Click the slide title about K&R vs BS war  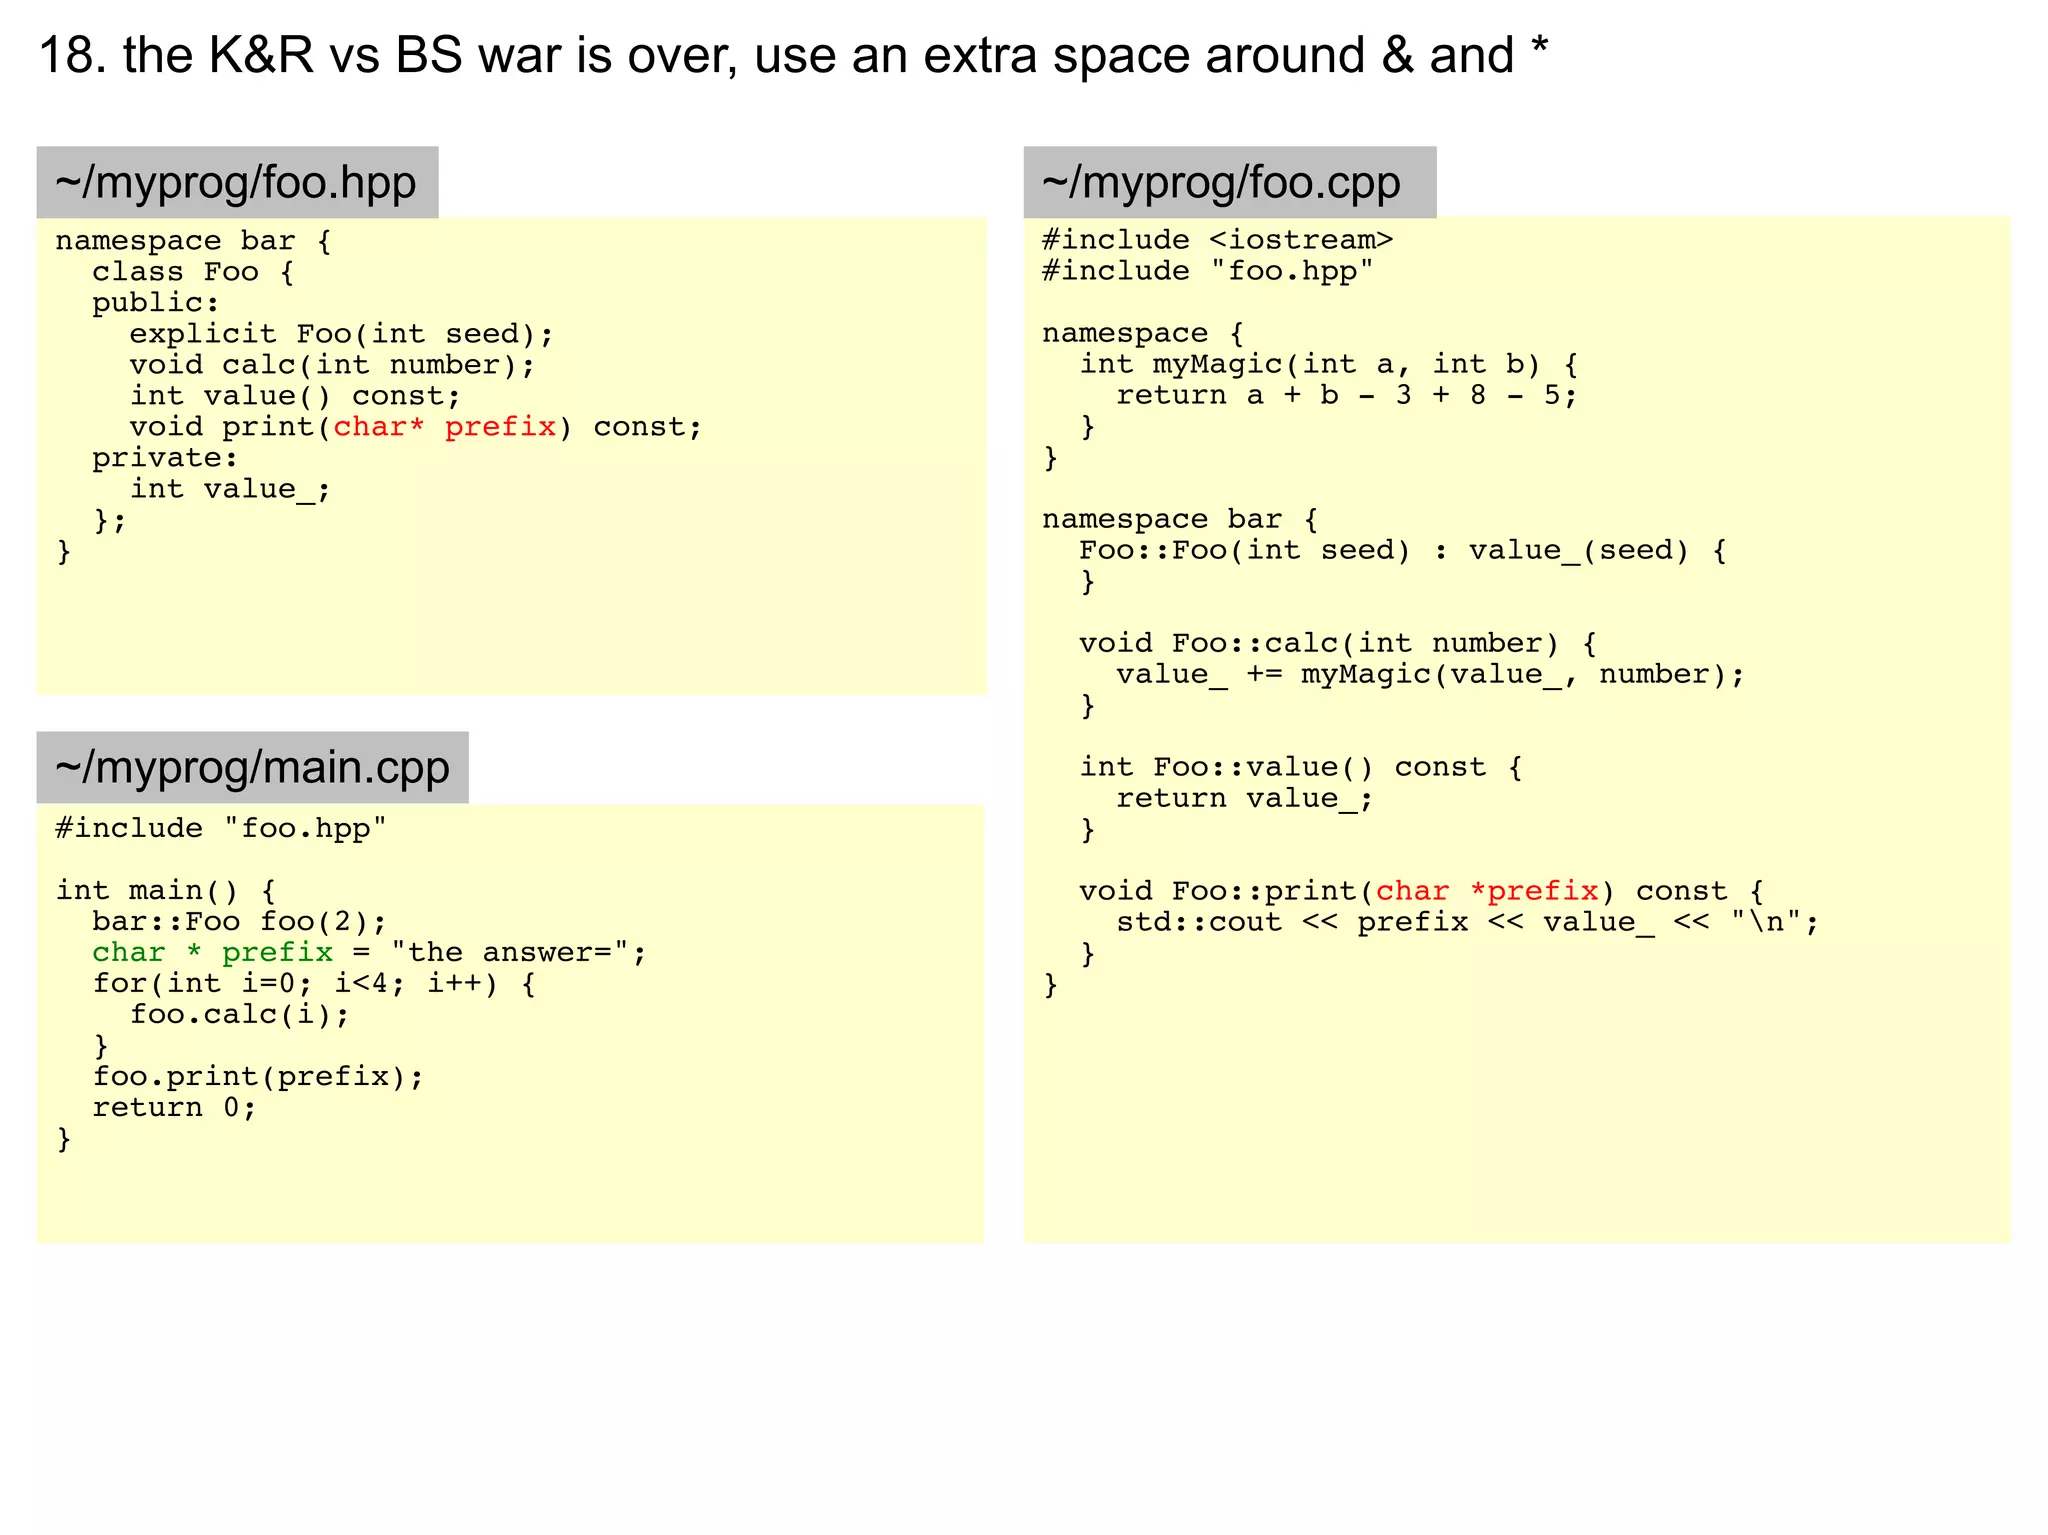(x=794, y=55)
